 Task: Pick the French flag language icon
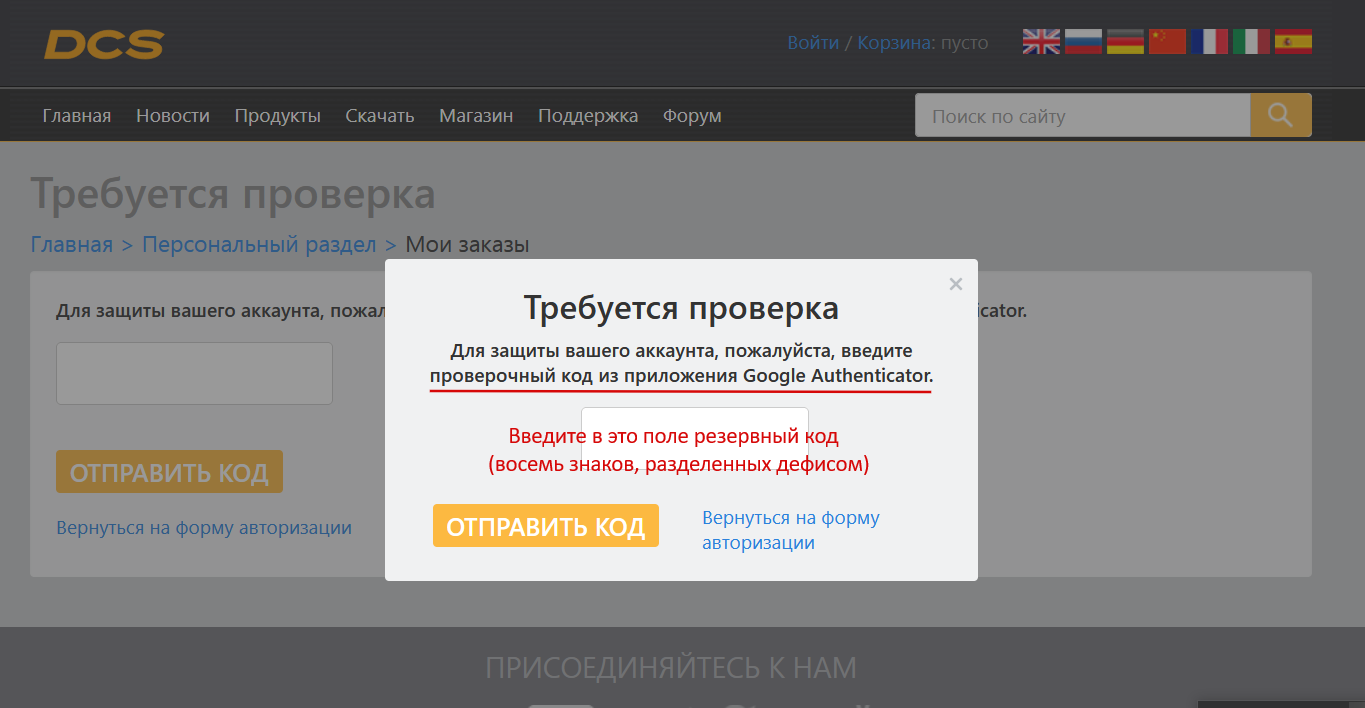(1208, 41)
